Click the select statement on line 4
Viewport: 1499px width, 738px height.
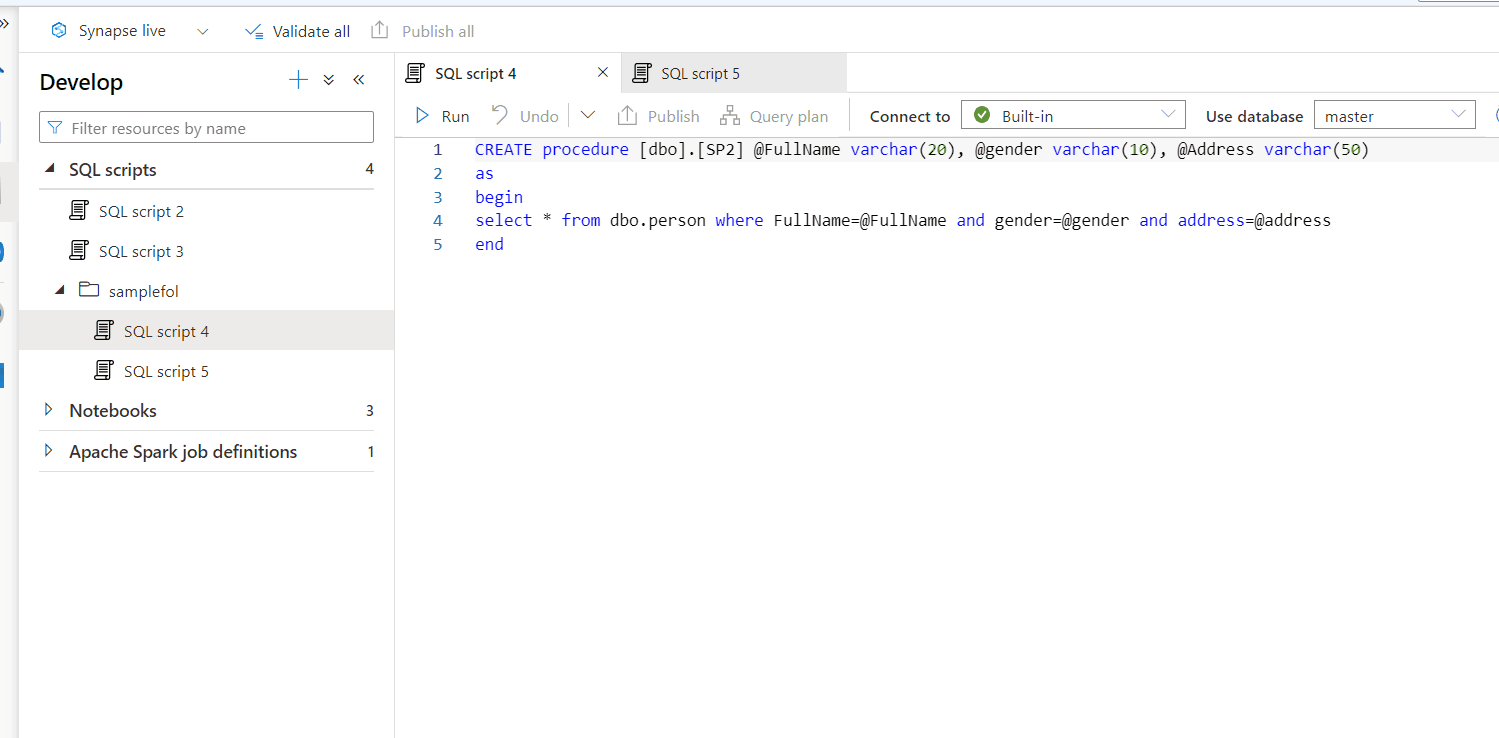903,220
